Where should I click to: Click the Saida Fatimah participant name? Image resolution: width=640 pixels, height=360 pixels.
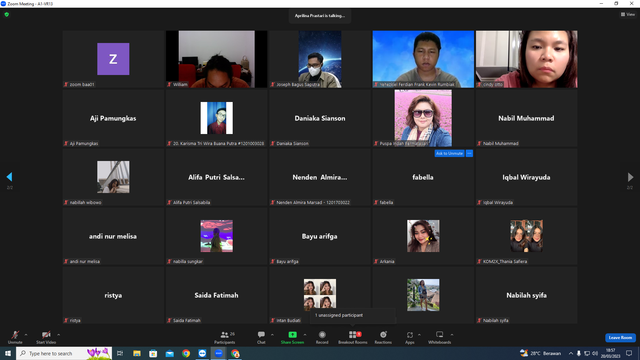216,295
